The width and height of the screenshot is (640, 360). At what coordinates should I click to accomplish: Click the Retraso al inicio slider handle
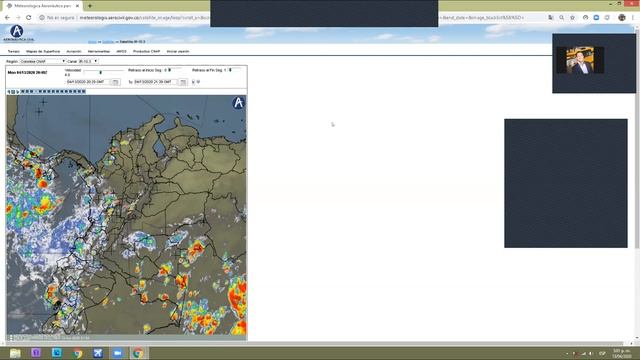[169, 70]
